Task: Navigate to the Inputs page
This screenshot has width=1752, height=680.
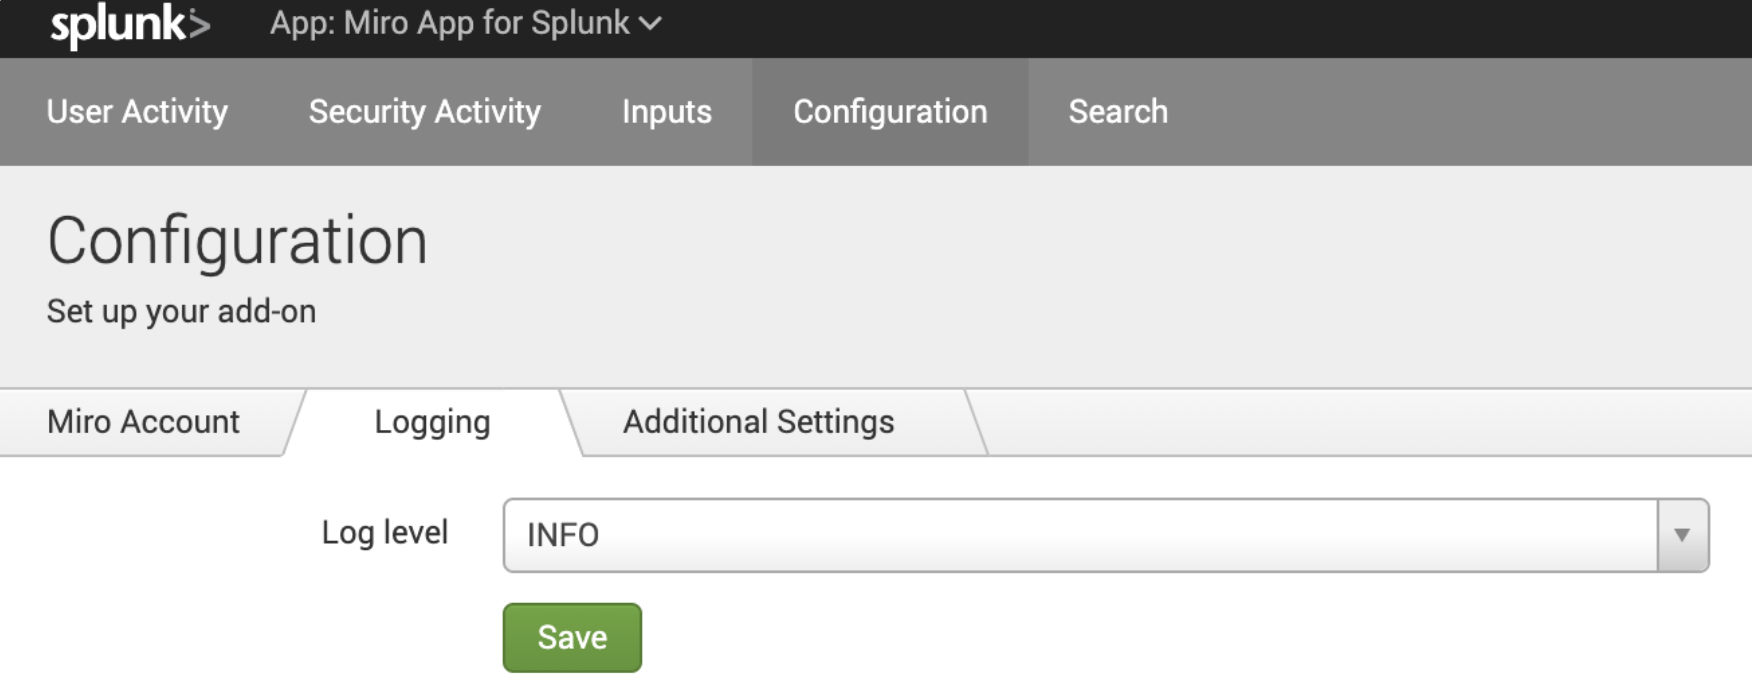Action: click(x=666, y=112)
